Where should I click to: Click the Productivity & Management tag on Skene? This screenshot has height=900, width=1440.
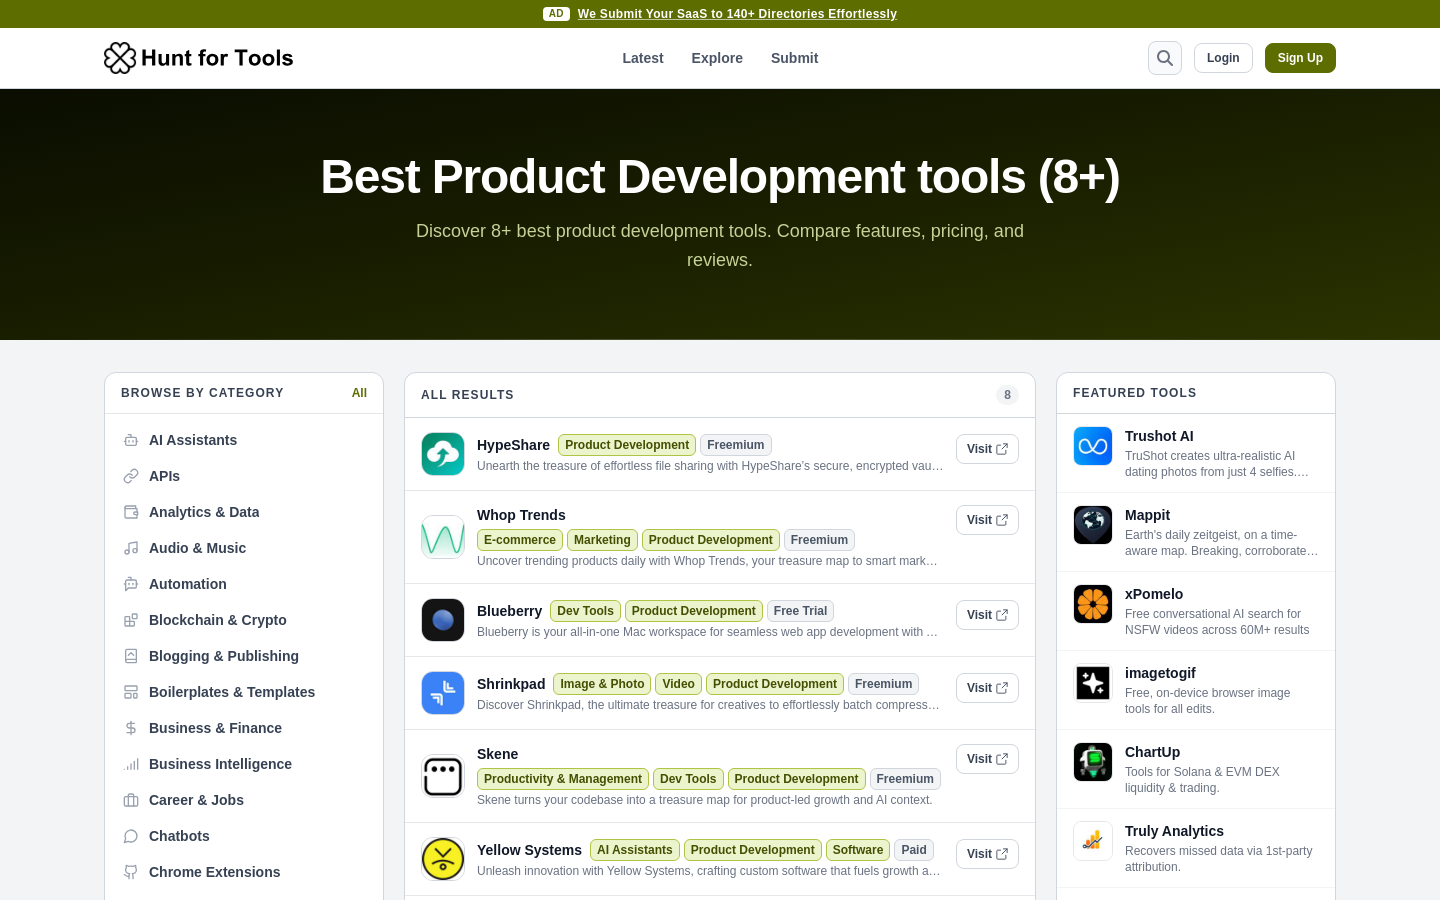563,779
